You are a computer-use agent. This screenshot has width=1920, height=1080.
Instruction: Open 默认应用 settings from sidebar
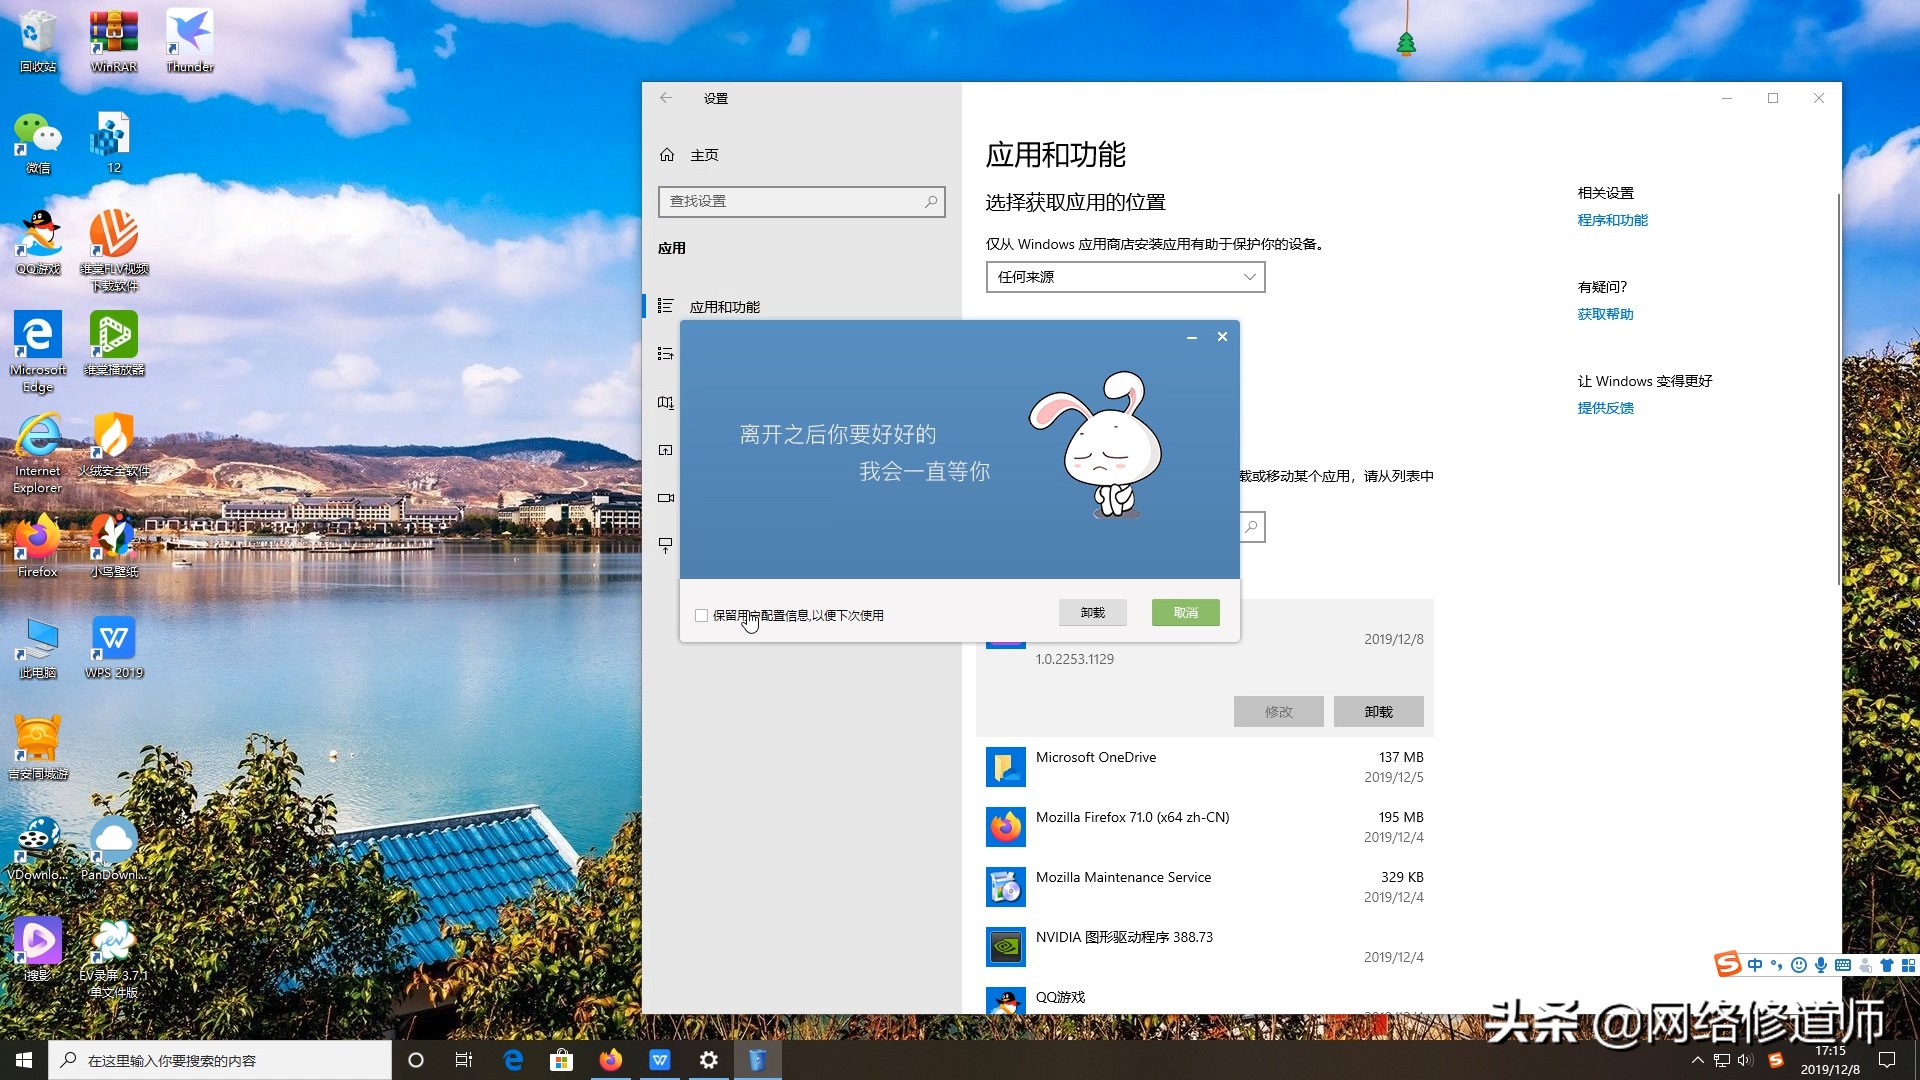click(x=666, y=353)
